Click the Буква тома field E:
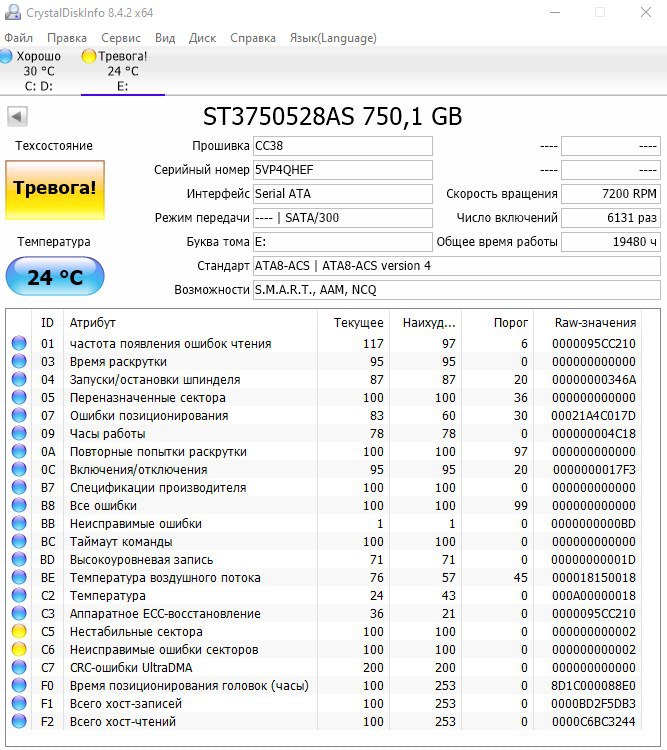This screenshot has height=750, width=667. click(343, 242)
